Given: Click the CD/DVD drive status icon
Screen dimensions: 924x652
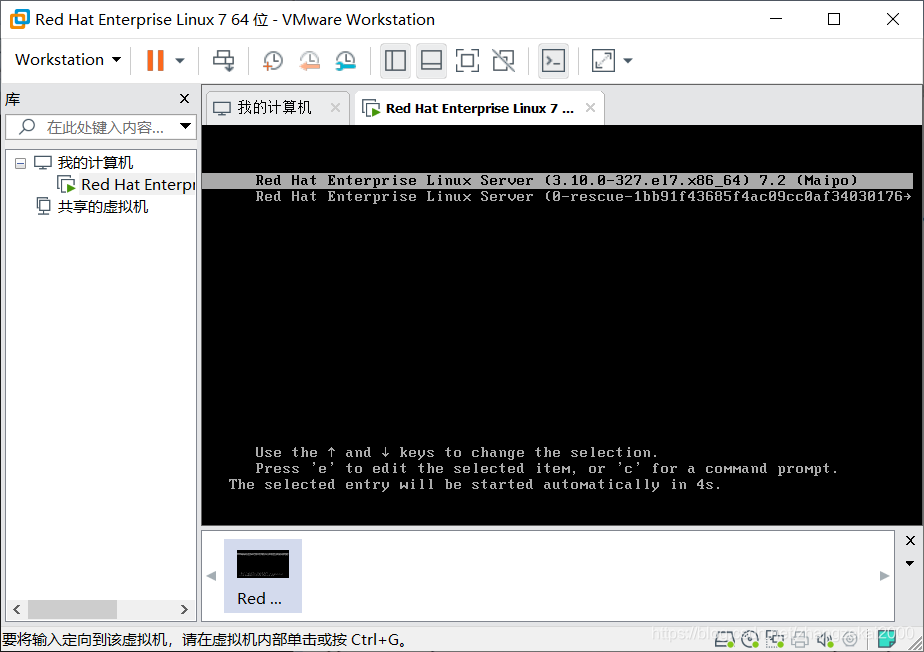Looking at the screenshot, I should (x=750, y=639).
